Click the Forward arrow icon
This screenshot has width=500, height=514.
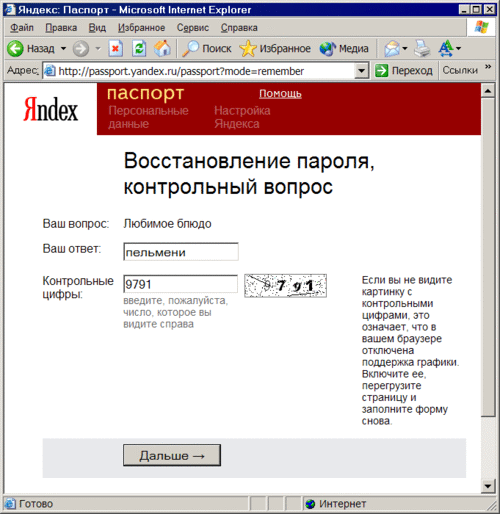click(81, 49)
